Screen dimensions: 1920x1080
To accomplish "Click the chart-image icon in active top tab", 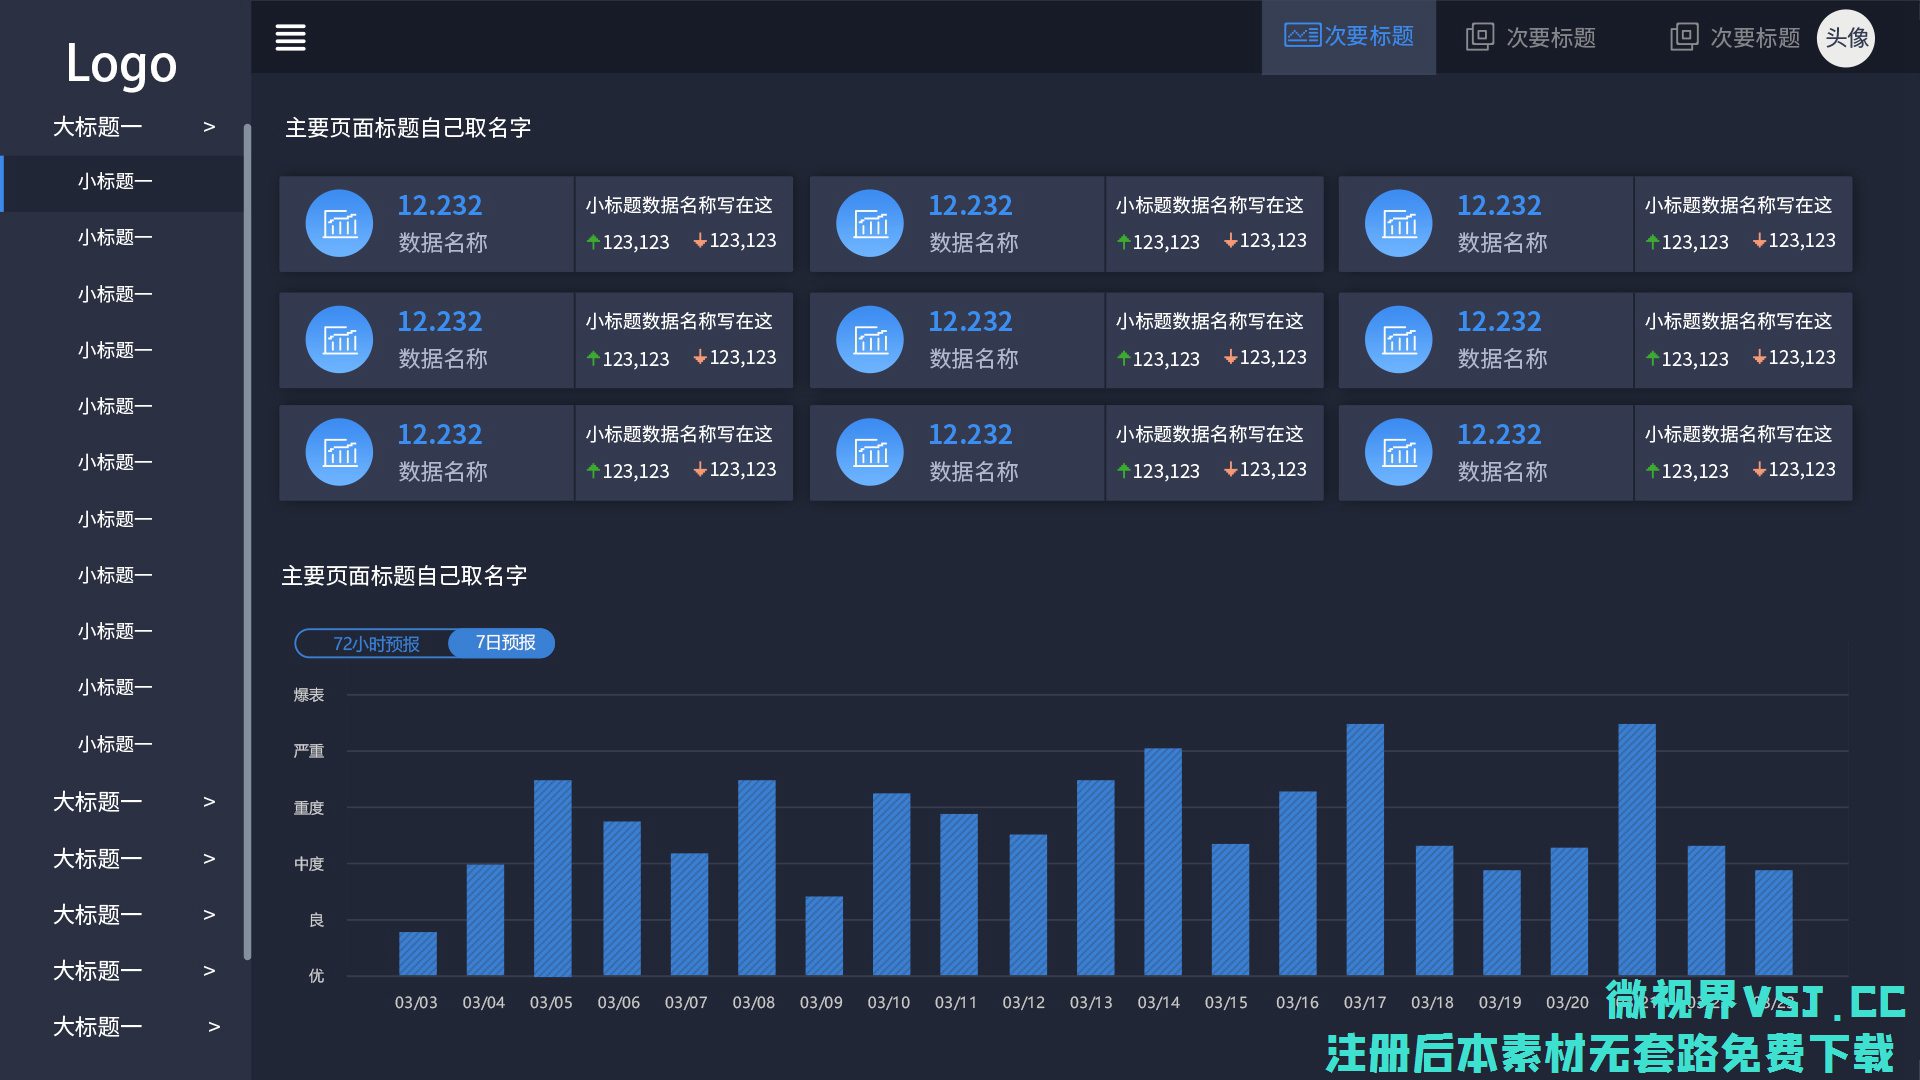I will click(1302, 36).
